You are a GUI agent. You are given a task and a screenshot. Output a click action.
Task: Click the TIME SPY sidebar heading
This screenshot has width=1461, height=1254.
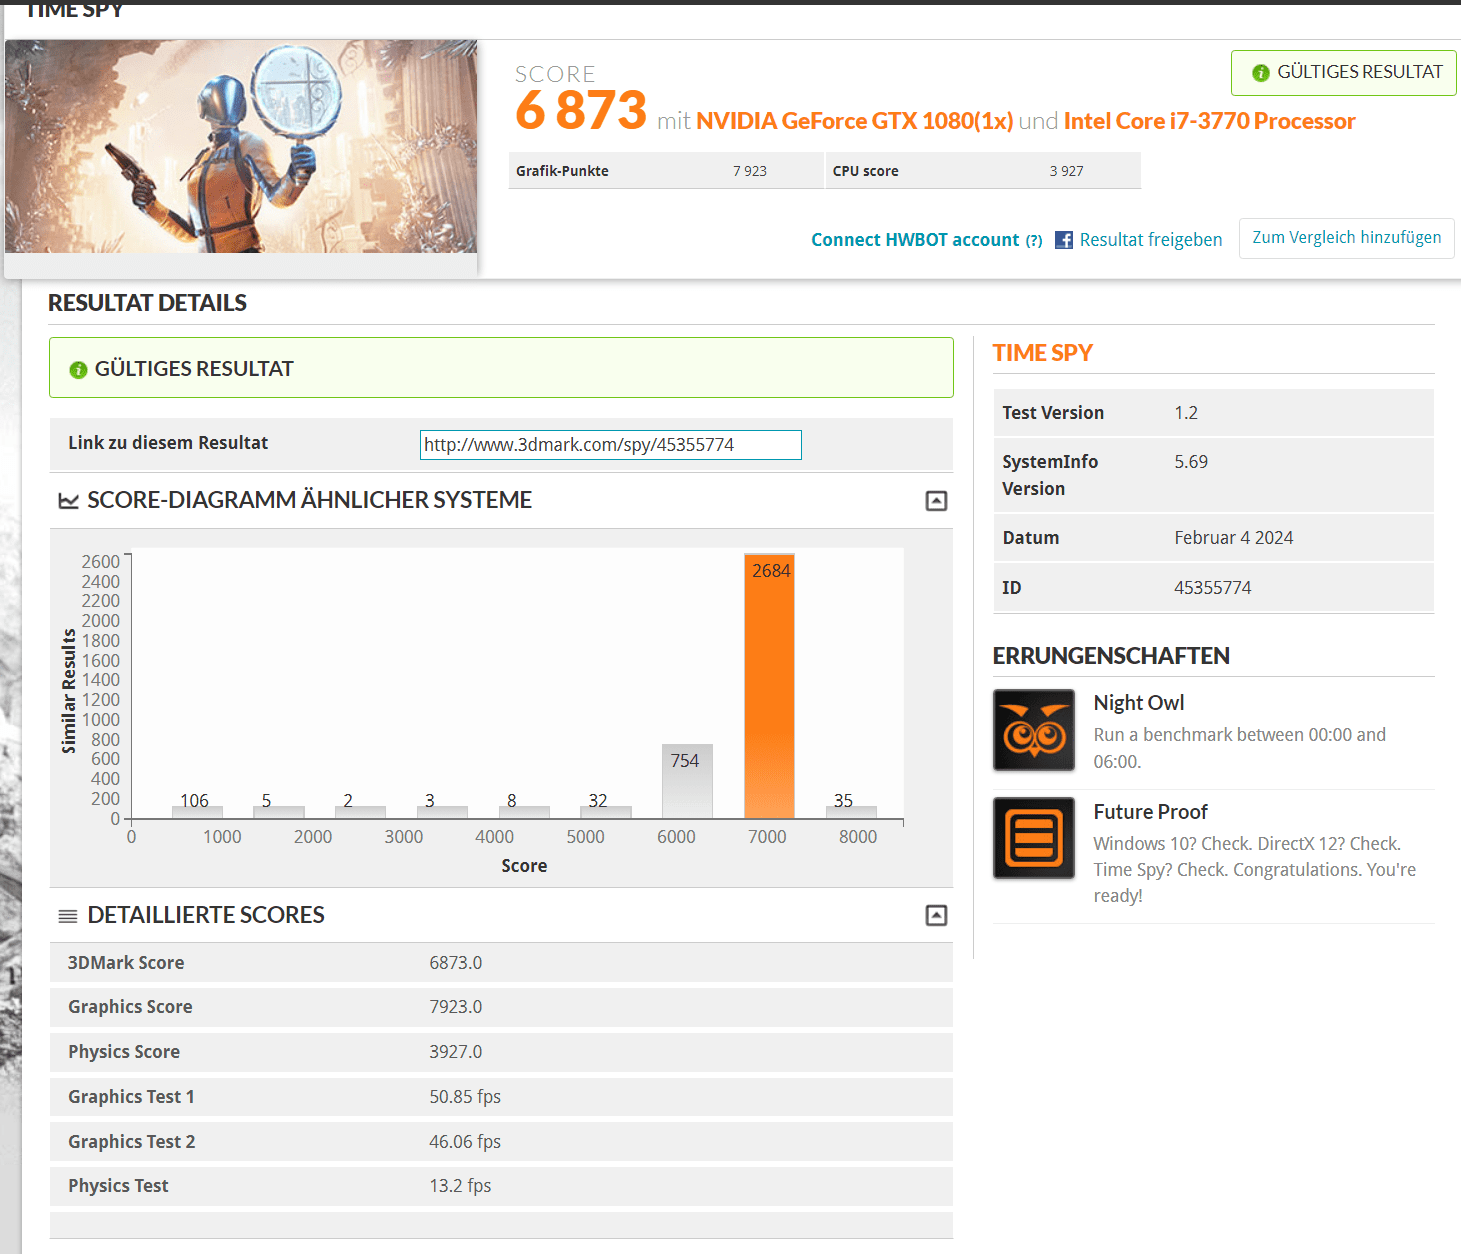(x=1042, y=353)
